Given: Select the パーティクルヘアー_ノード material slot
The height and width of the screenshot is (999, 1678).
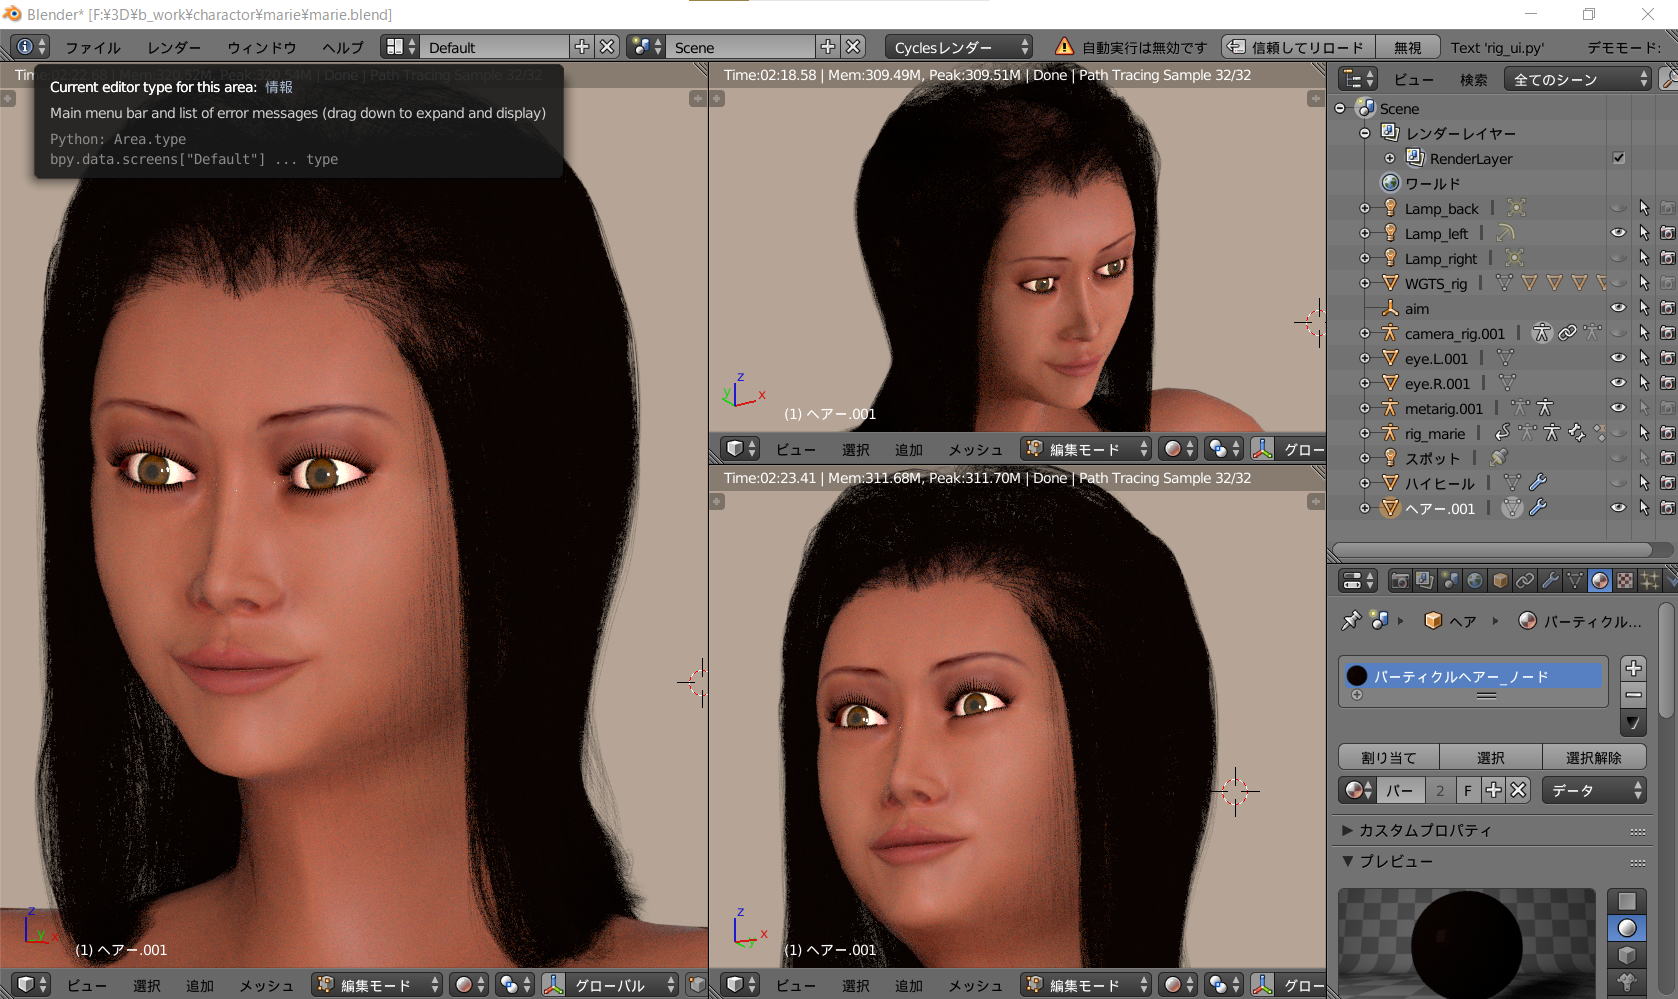Looking at the screenshot, I should [x=1471, y=677].
